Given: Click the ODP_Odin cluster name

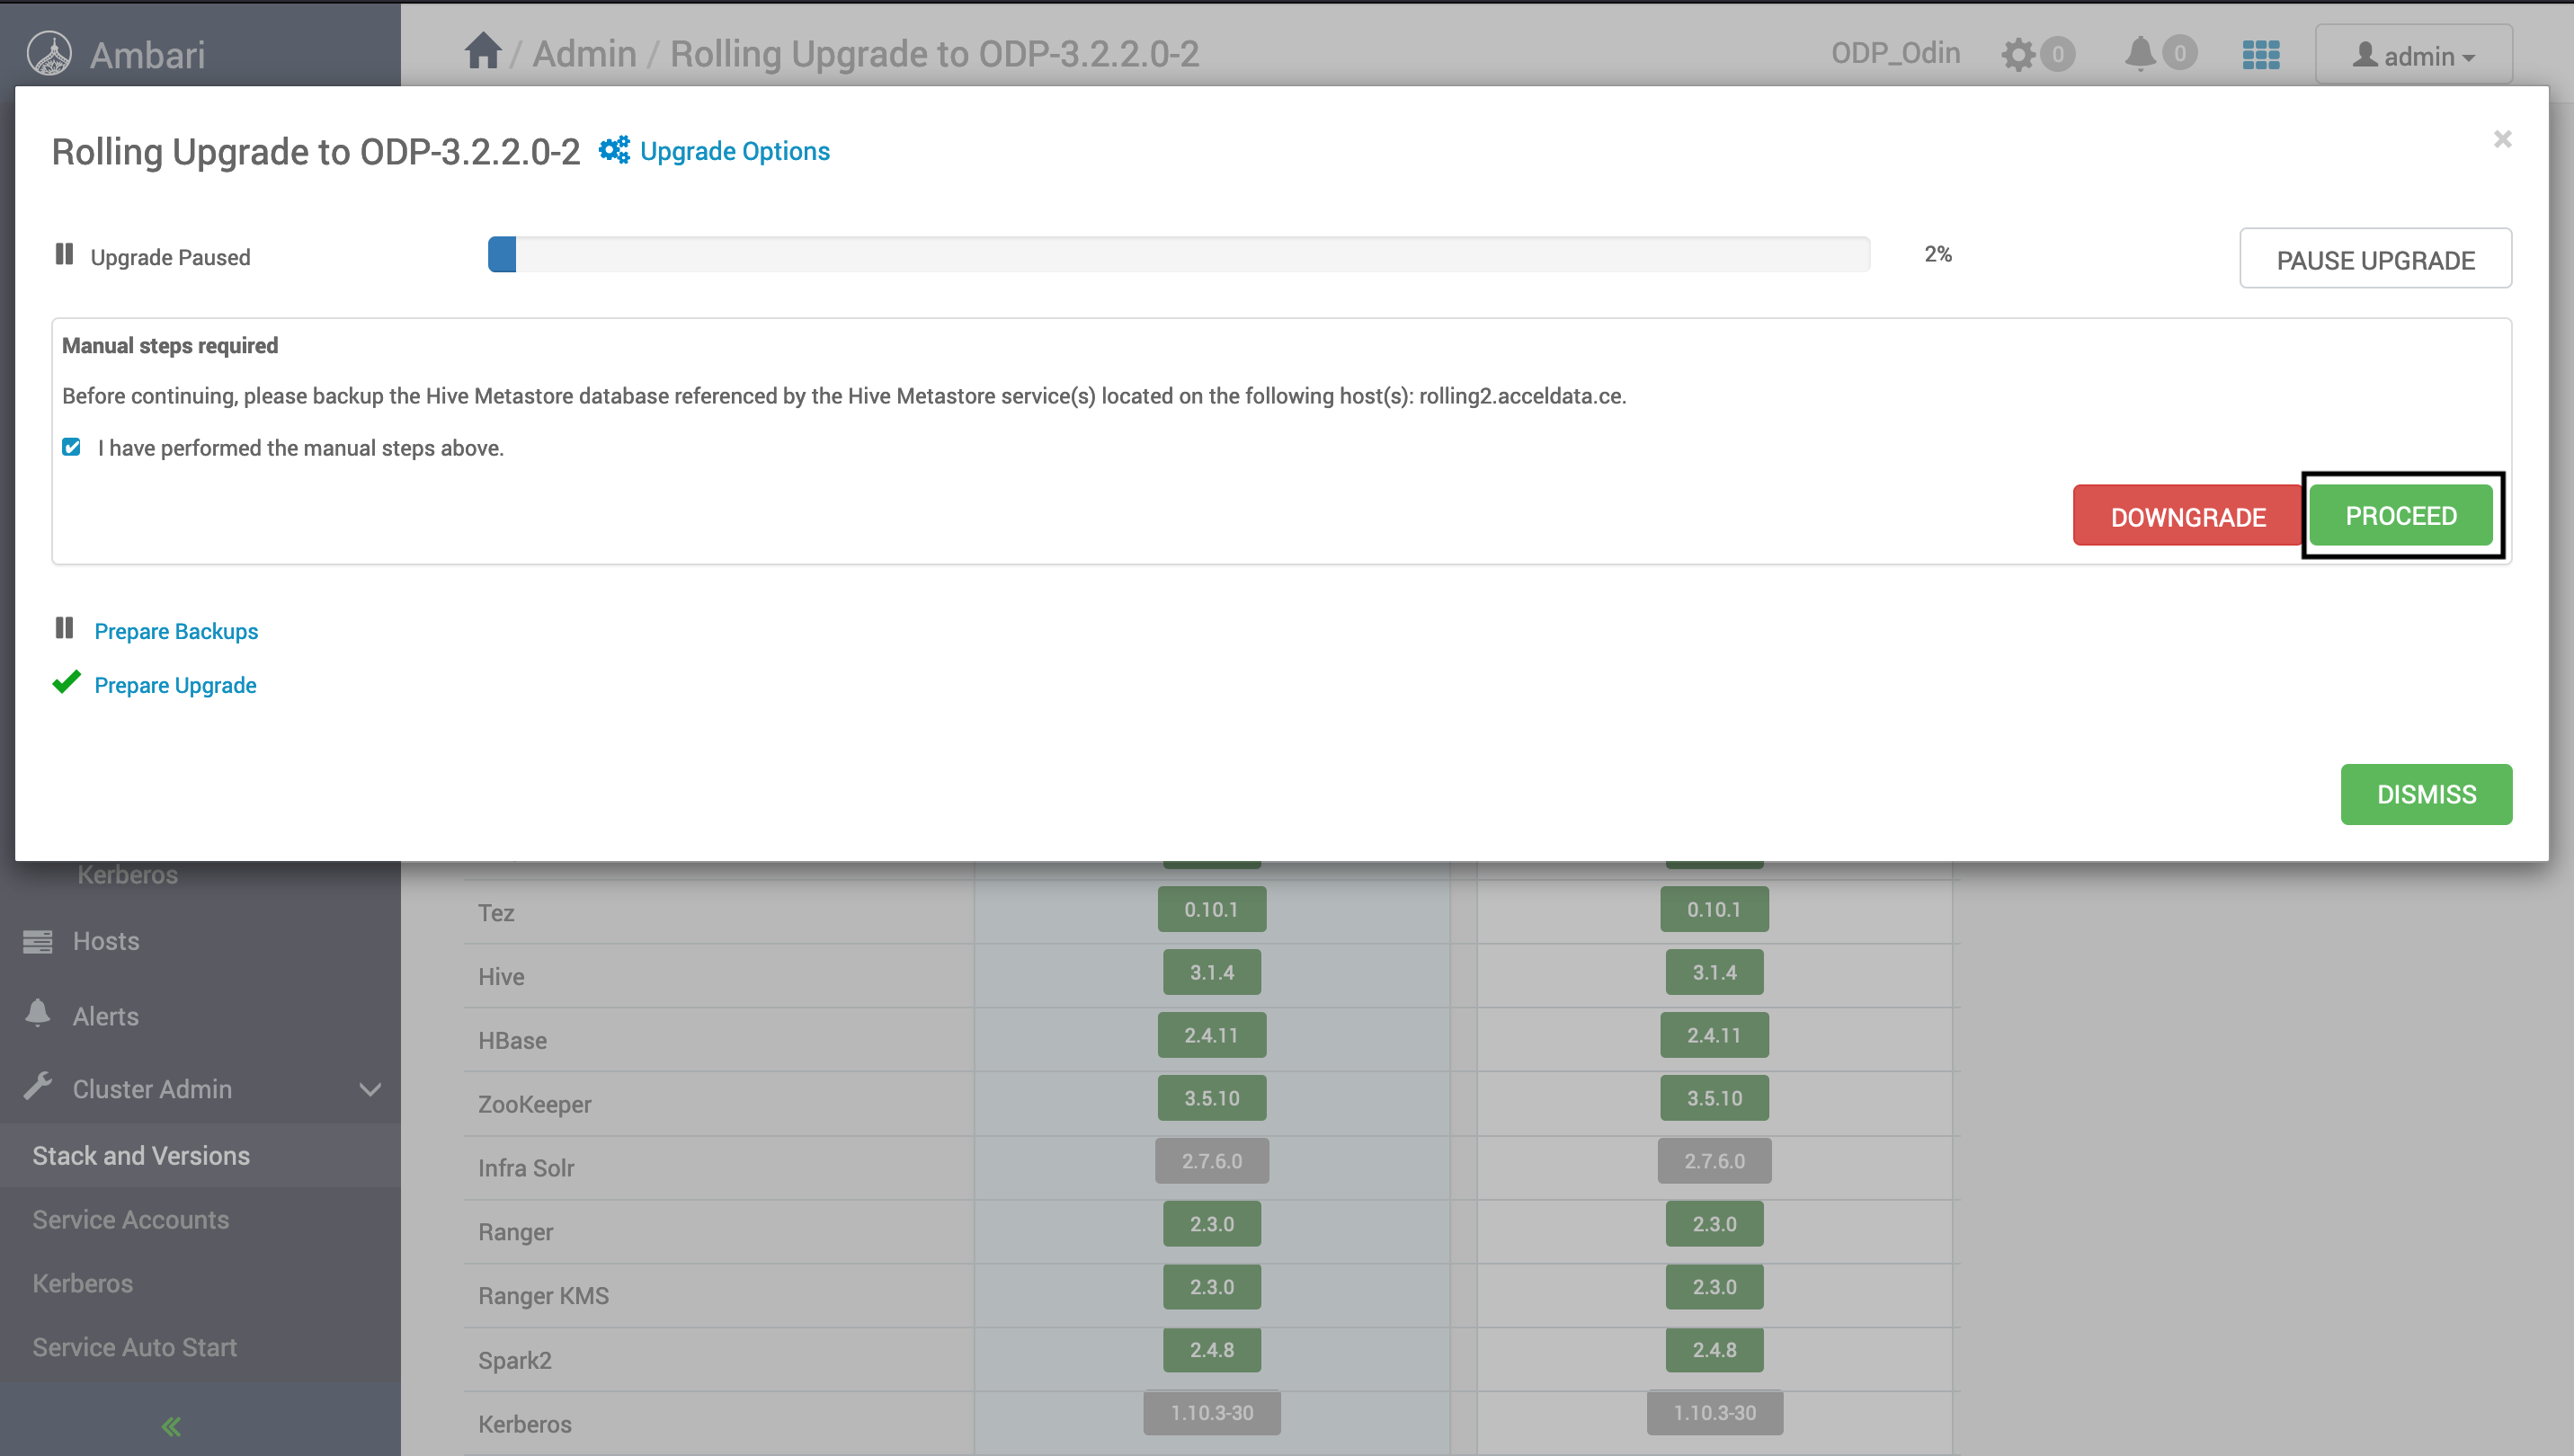Looking at the screenshot, I should [x=1895, y=53].
